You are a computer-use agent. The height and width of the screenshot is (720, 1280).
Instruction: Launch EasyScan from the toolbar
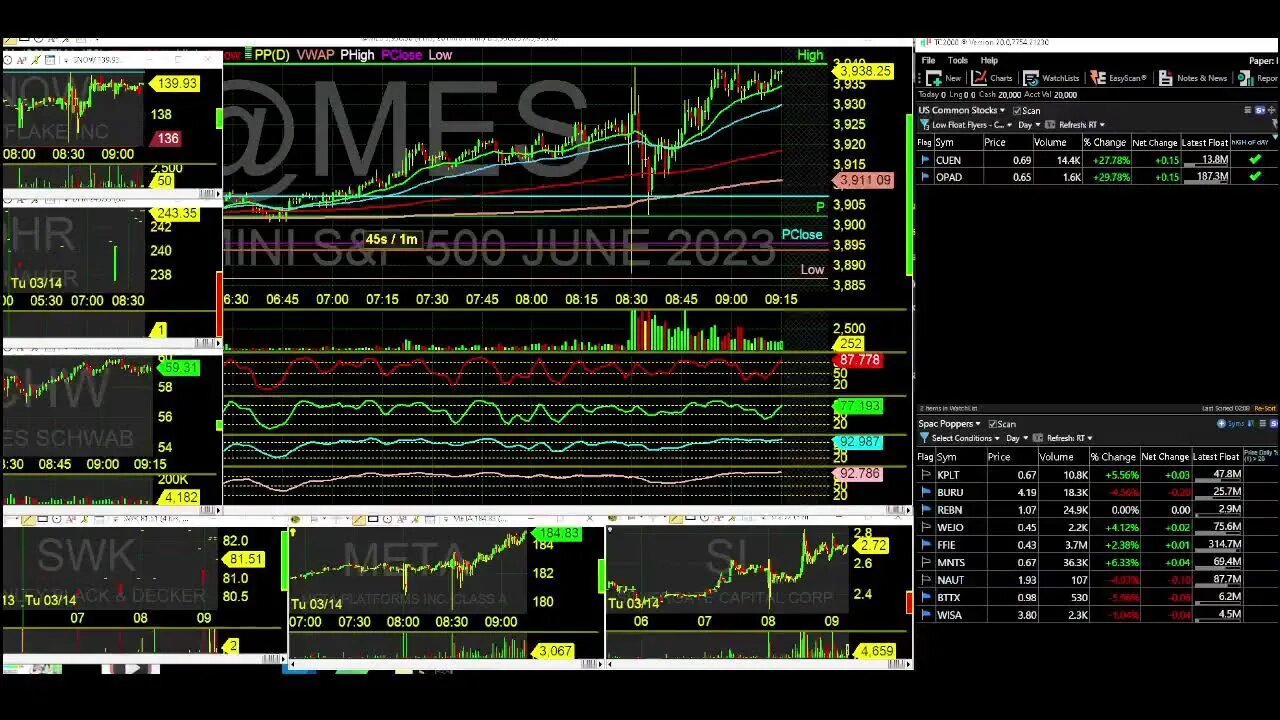[1118, 78]
